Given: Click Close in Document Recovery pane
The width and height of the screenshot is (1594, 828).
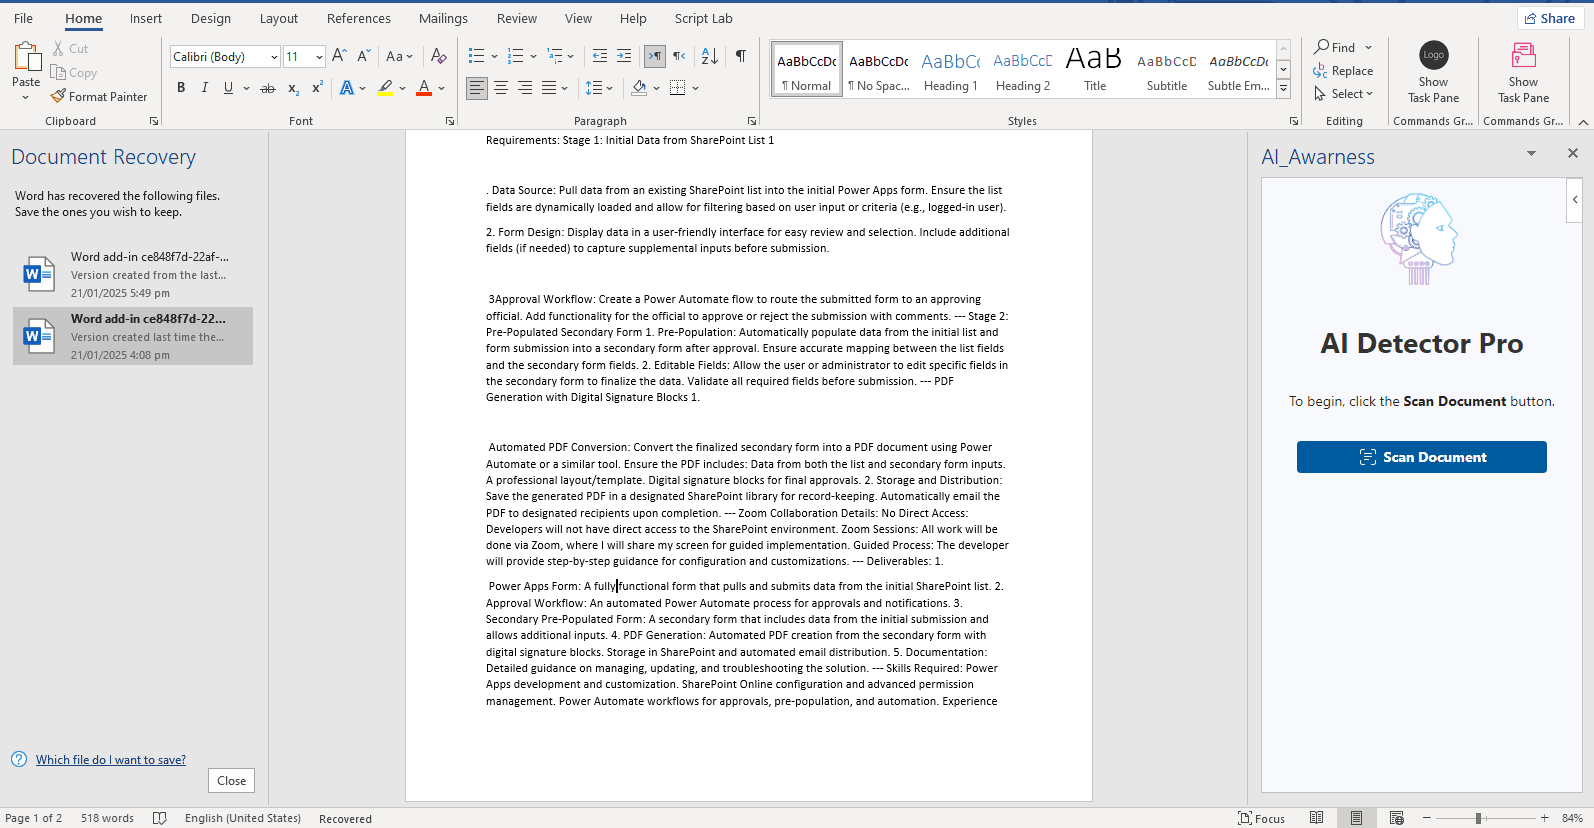Looking at the screenshot, I should click(232, 781).
